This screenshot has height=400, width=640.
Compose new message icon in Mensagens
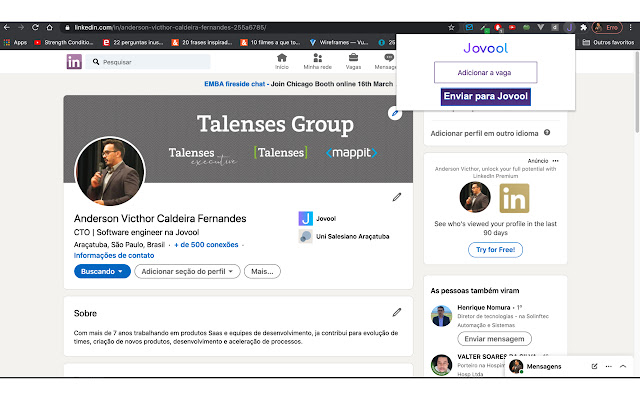[x=594, y=367]
